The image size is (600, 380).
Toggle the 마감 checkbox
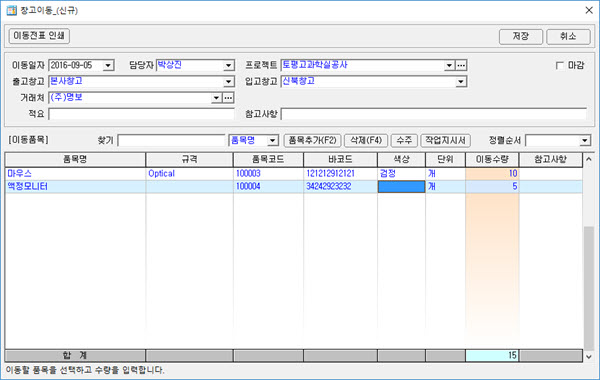coord(560,65)
